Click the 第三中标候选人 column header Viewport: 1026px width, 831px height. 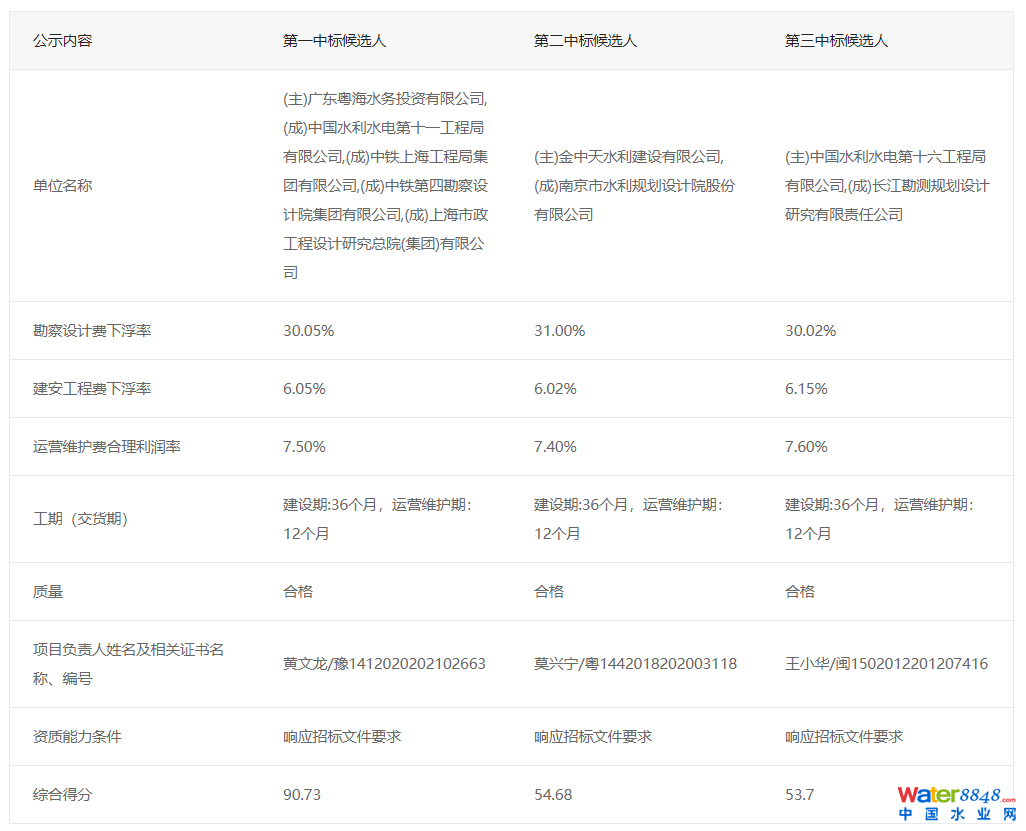pyautogui.click(x=836, y=41)
